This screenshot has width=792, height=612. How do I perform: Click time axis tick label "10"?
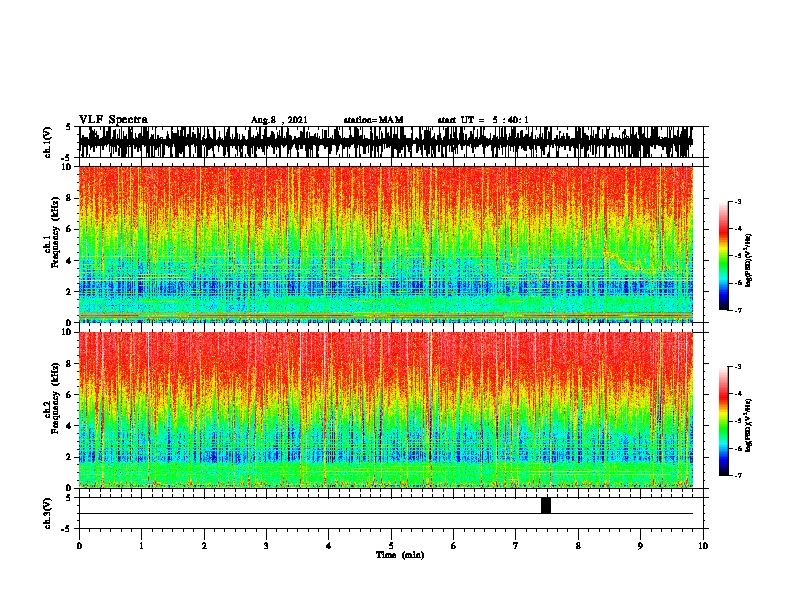[x=703, y=546]
